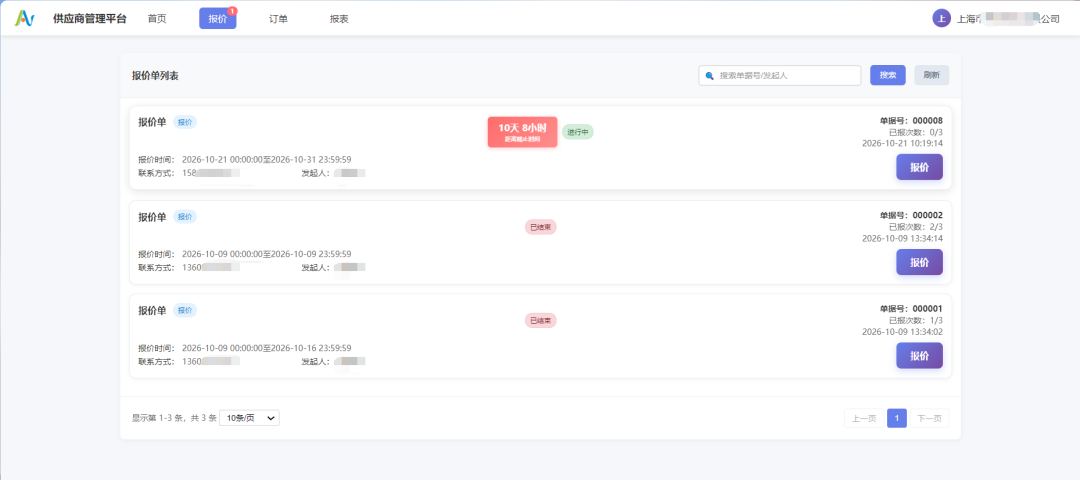The image size is (1080, 480).
Task: Click the company name in header
Action: (x=1008, y=19)
